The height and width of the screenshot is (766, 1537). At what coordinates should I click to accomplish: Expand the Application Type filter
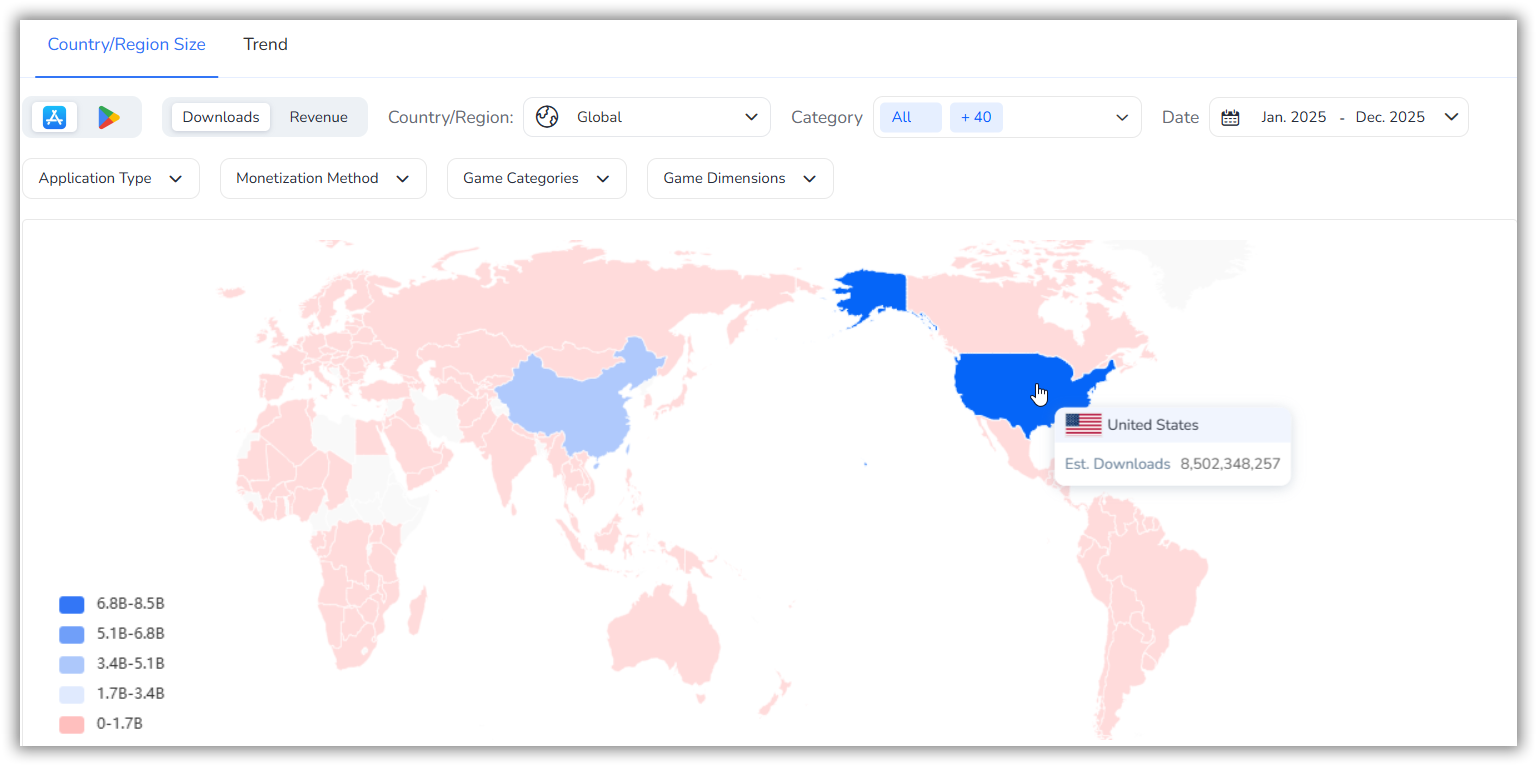[110, 178]
